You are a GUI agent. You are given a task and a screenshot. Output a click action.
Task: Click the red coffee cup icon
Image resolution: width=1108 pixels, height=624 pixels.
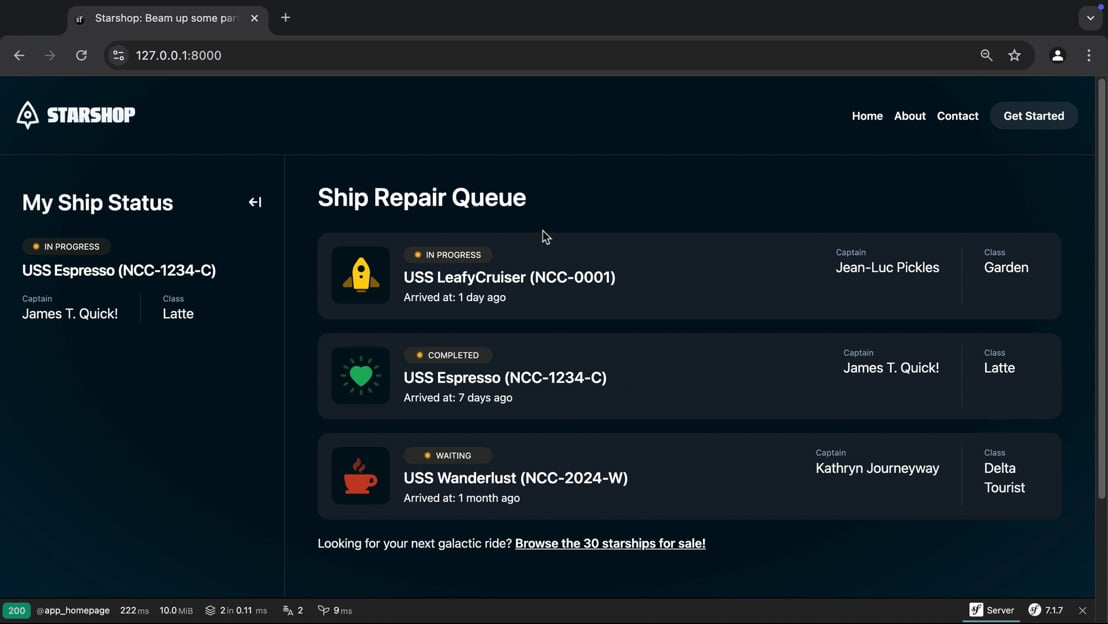coord(361,476)
